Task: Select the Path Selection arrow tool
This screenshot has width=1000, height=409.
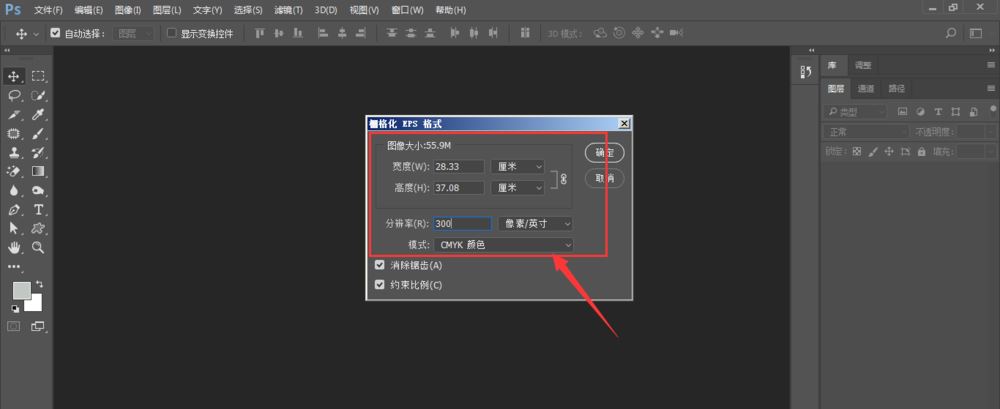Action: click(x=13, y=228)
